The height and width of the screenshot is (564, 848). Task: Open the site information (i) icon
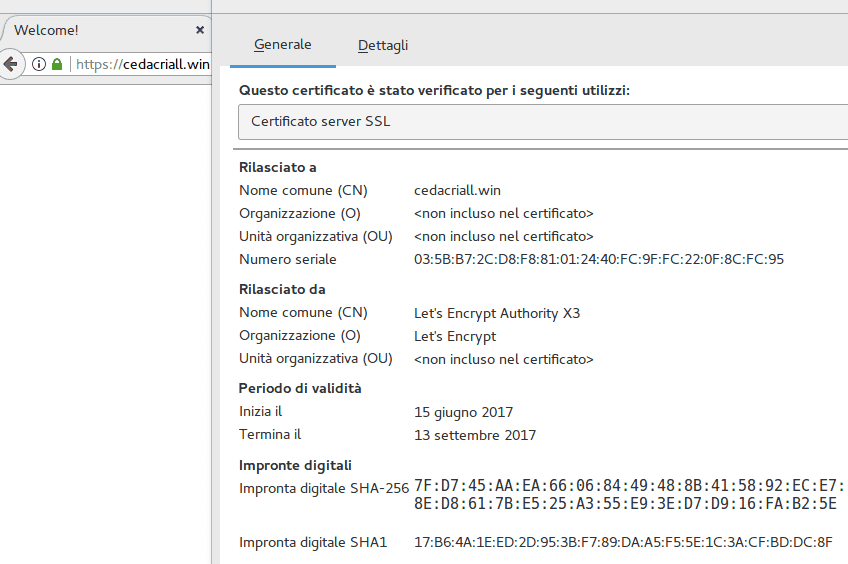point(39,64)
